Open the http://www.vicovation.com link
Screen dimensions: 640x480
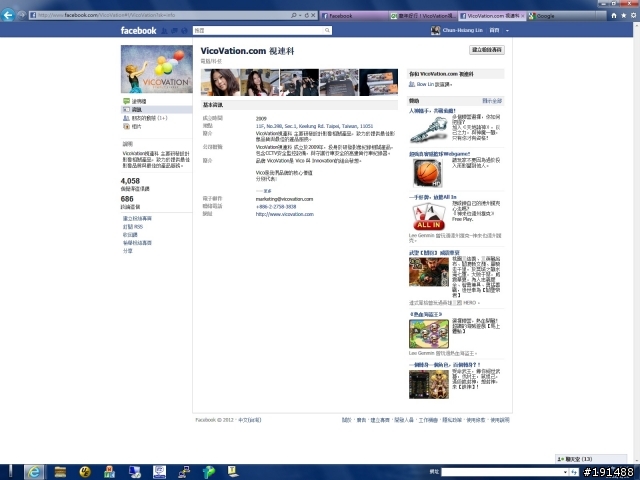(284, 214)
